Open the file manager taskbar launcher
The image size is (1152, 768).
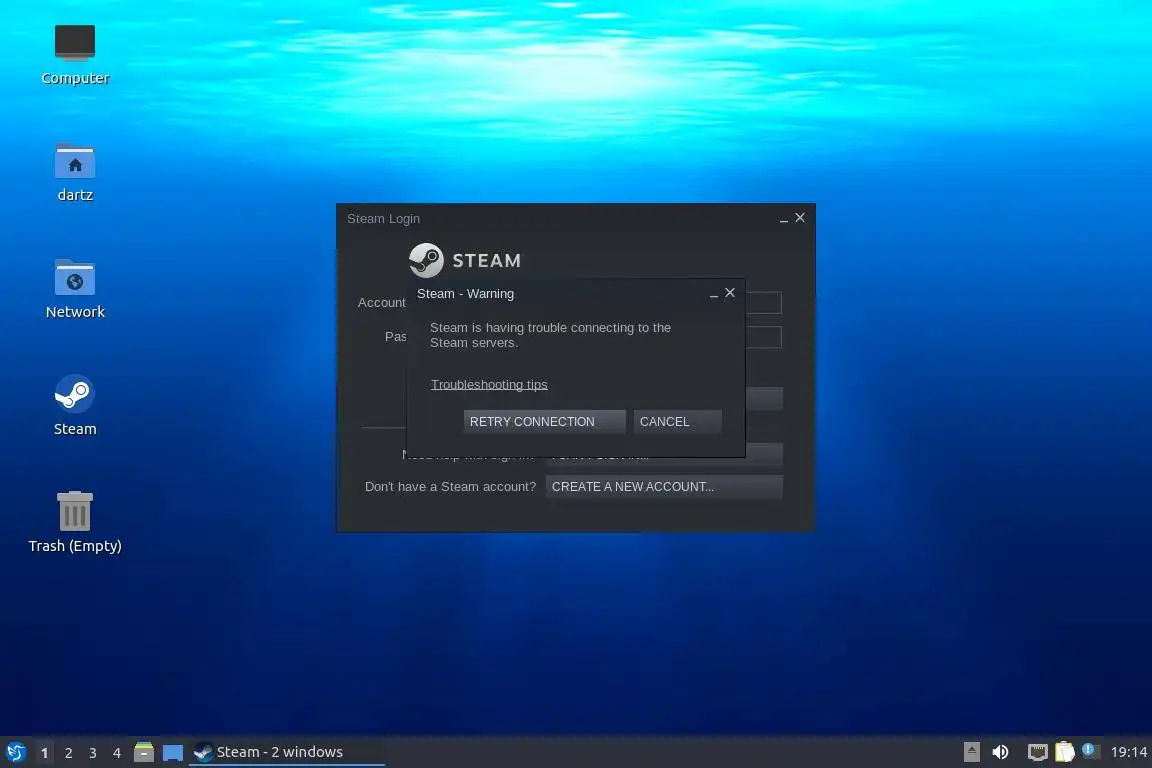click(144, 752)
